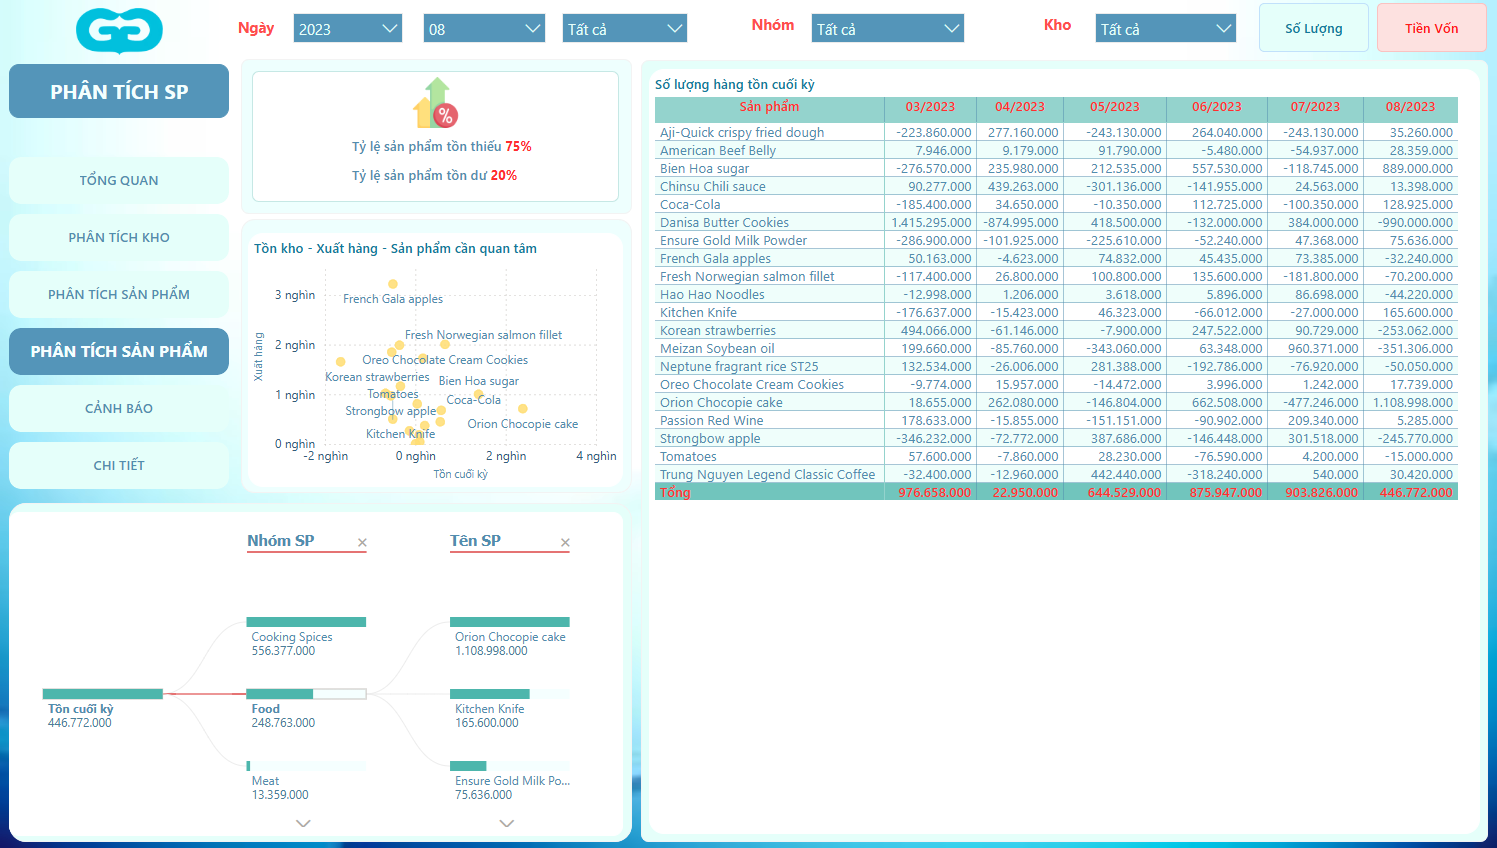Select Trung Nguyen Legend Classic Coffee row
This screenshot has width=1497, height=848.
click(x=1056, y=474)
